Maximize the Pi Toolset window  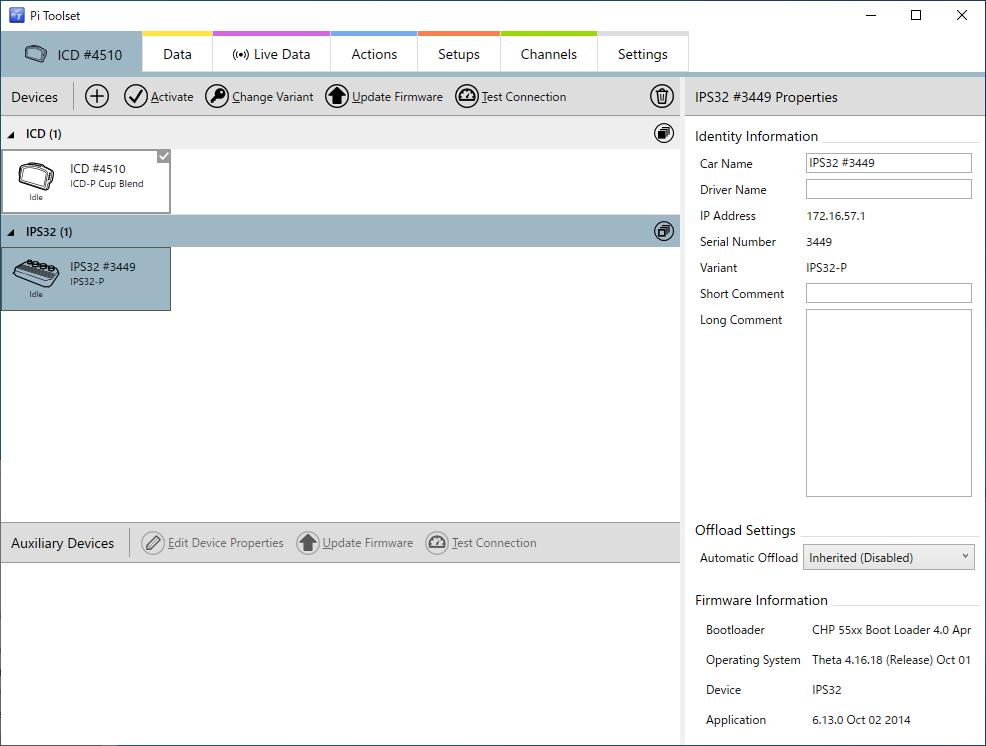point(916,15)
